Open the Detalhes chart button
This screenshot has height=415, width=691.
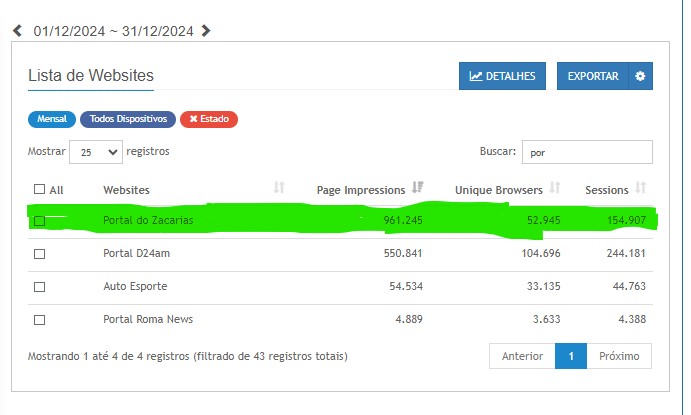(502, 76)
